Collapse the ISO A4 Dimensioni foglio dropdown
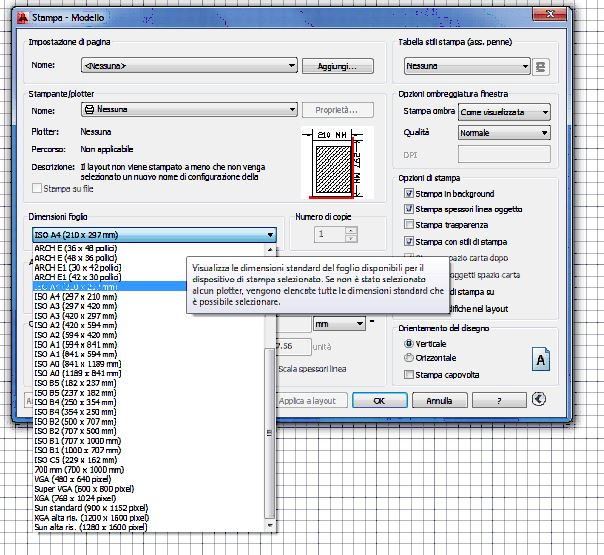 tap(154, 235)
